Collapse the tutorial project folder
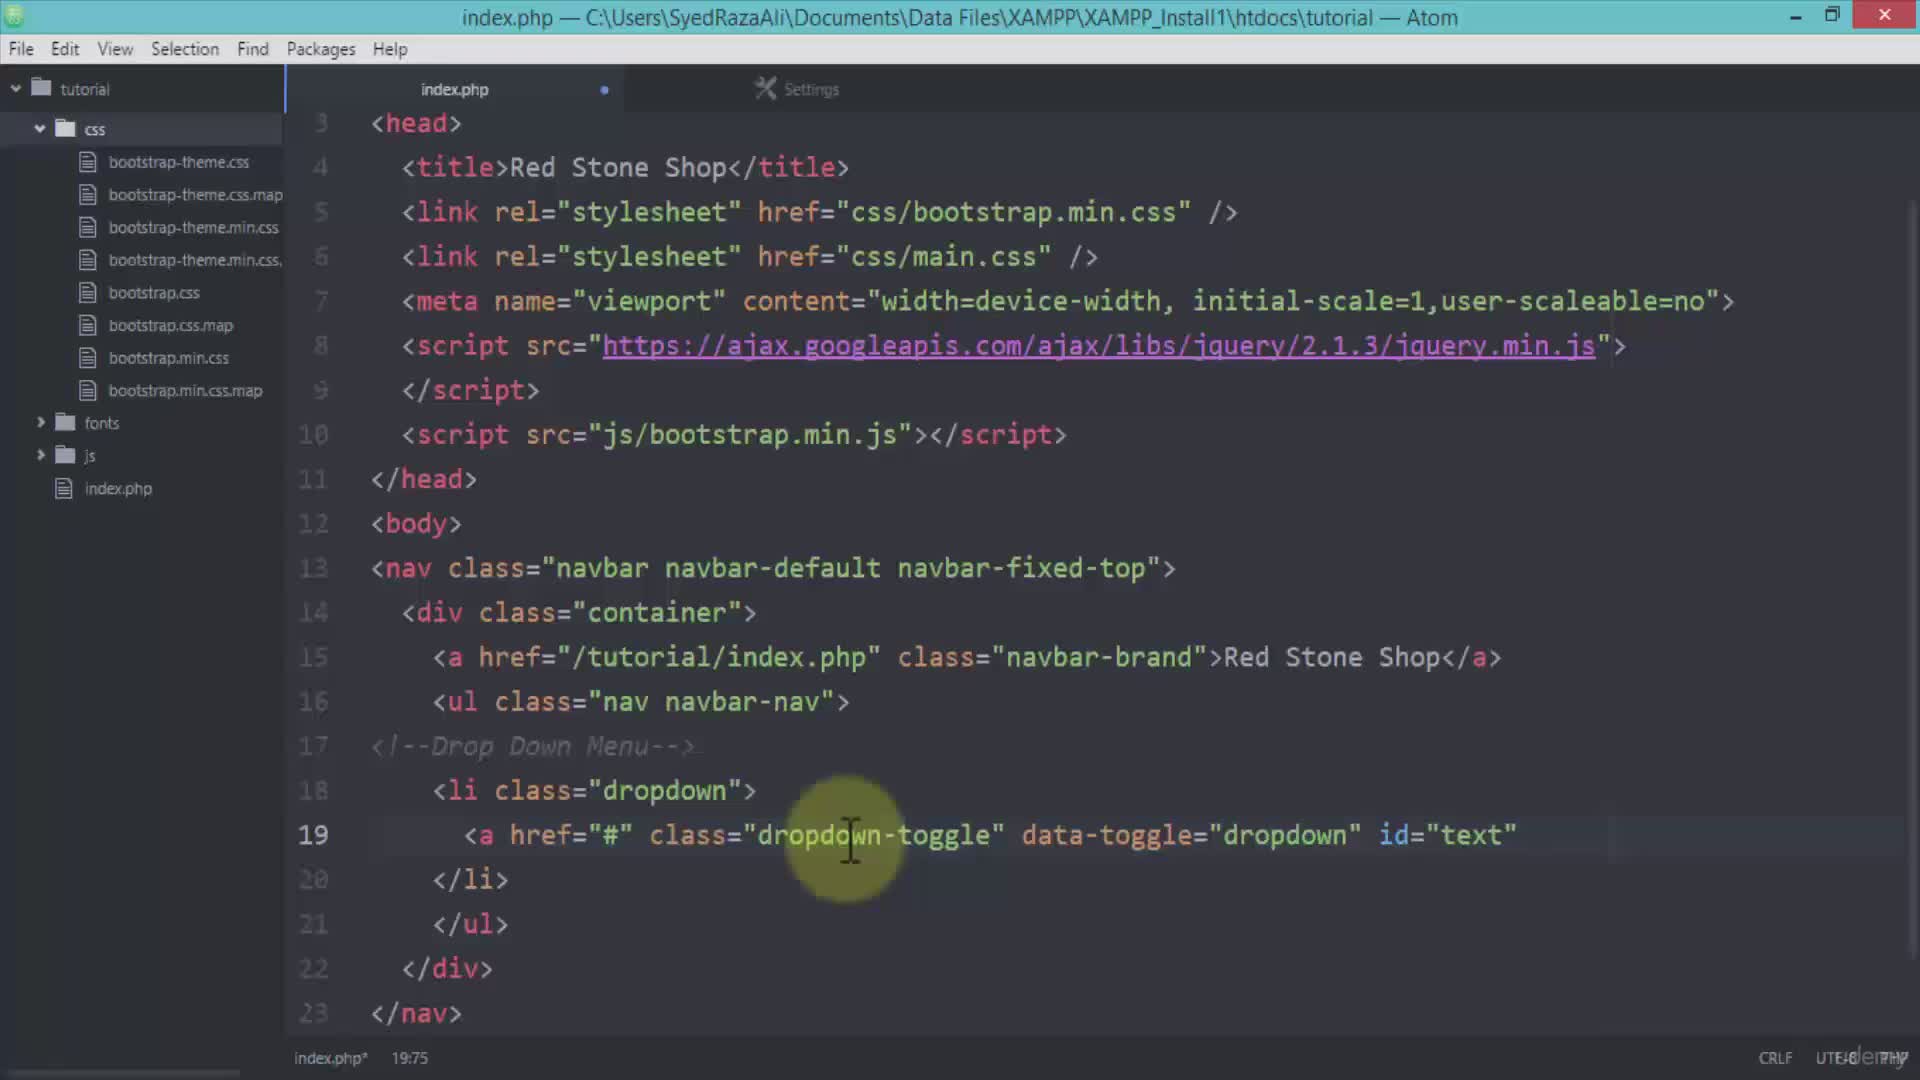The height and width of the screenshot is (1080, 1920). [x=15, y=88]
